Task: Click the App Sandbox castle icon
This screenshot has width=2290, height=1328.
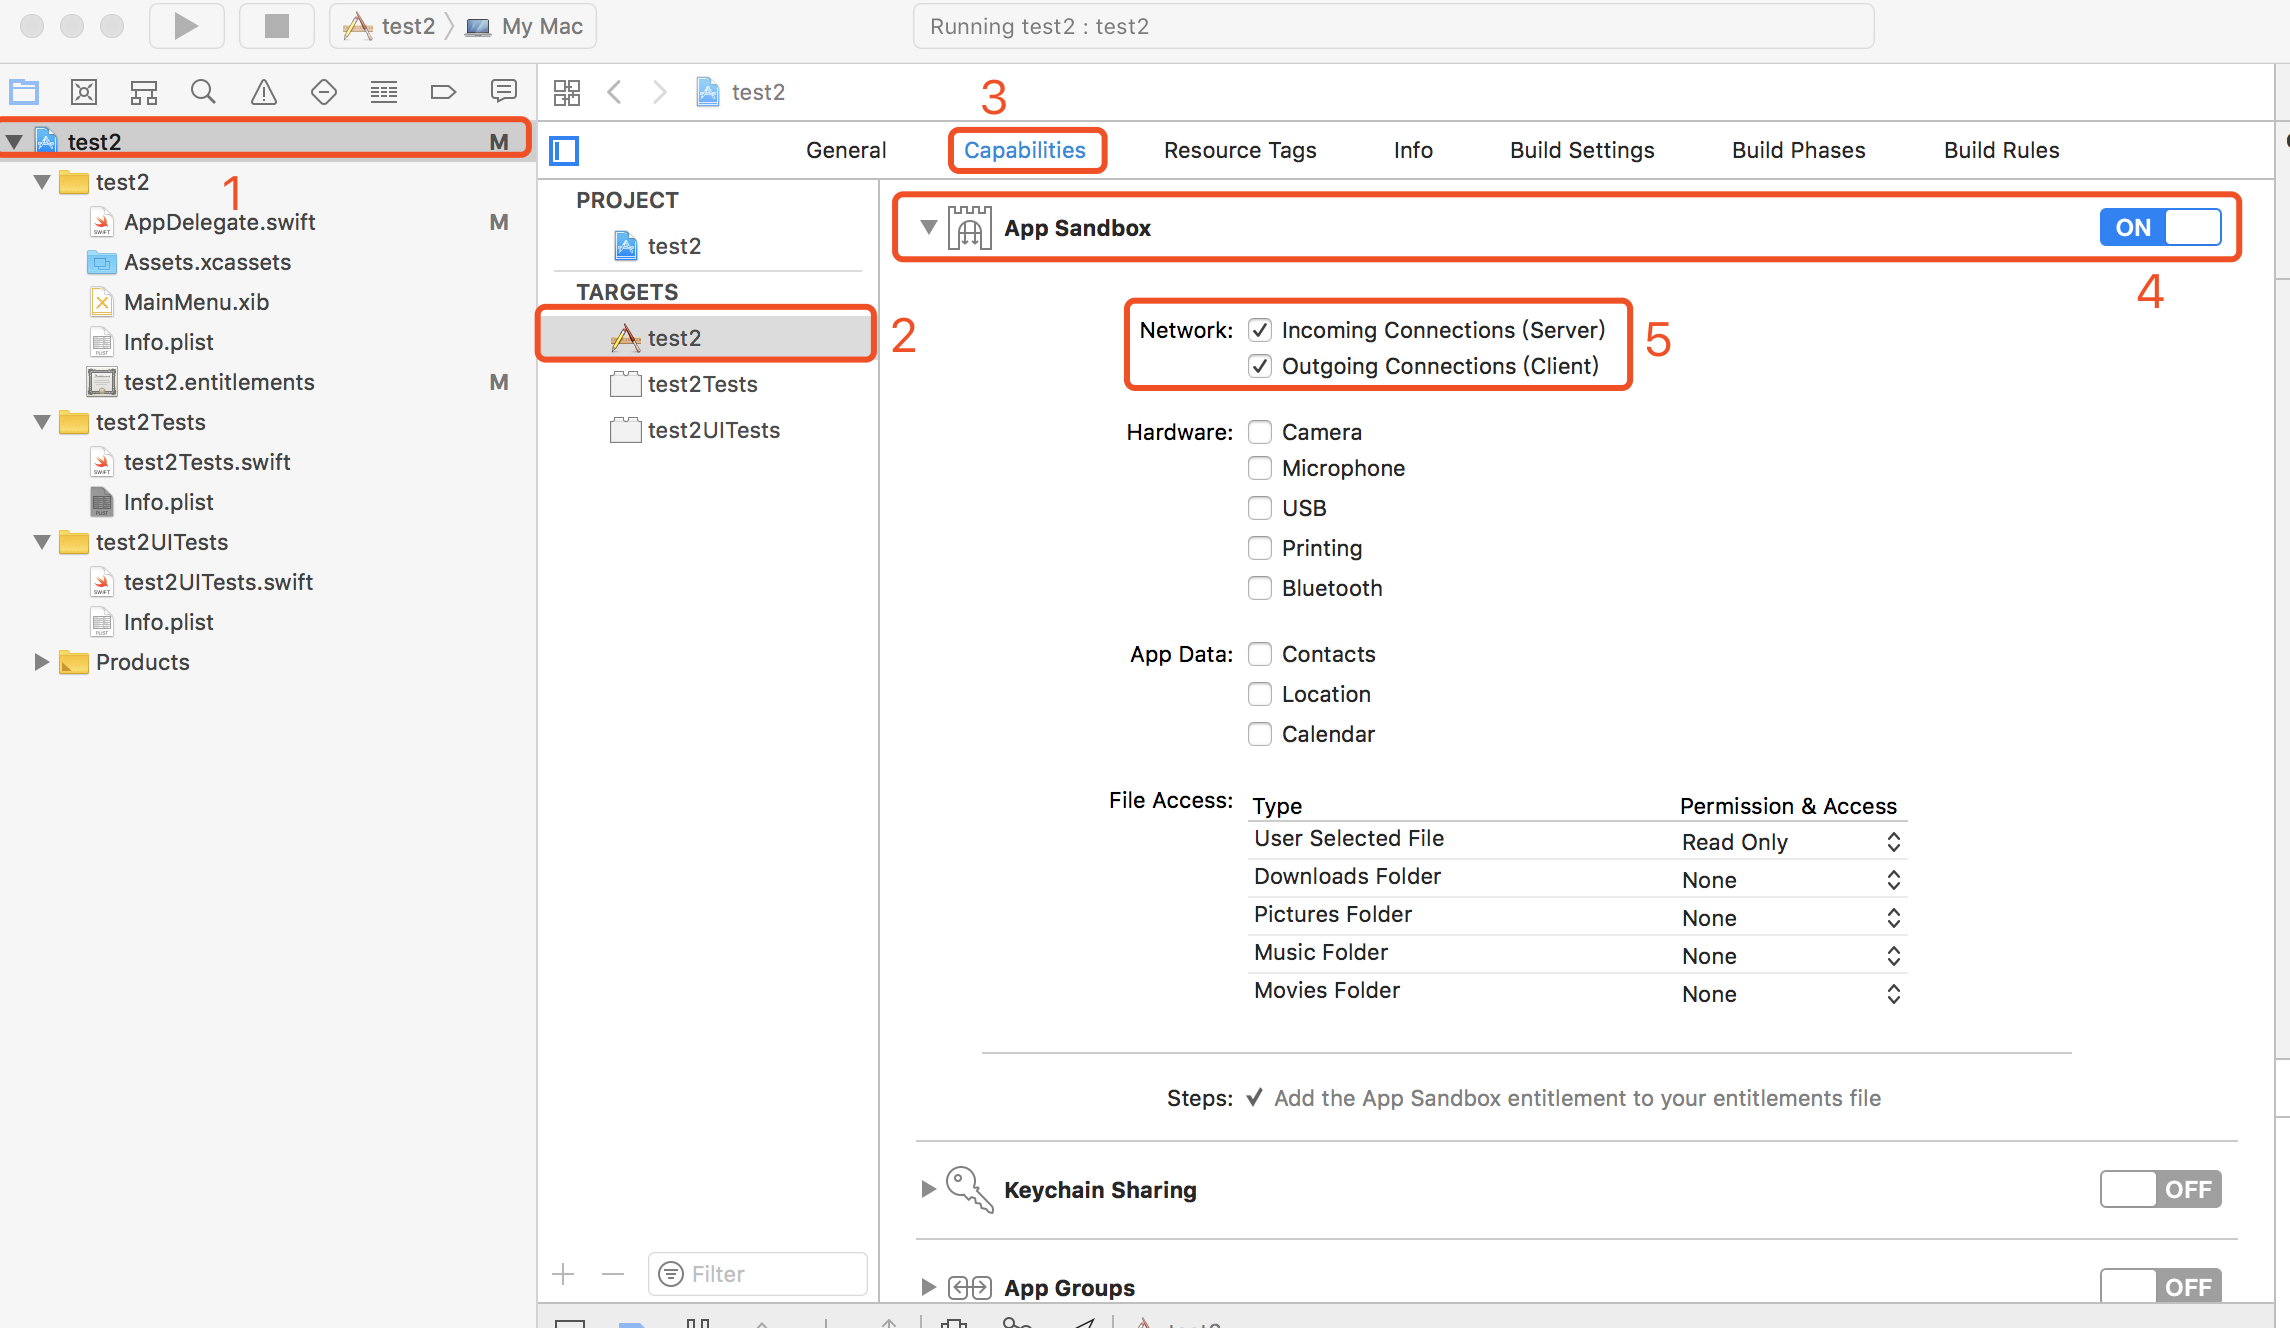Action: pyautogui.click(x=970, y=227)
